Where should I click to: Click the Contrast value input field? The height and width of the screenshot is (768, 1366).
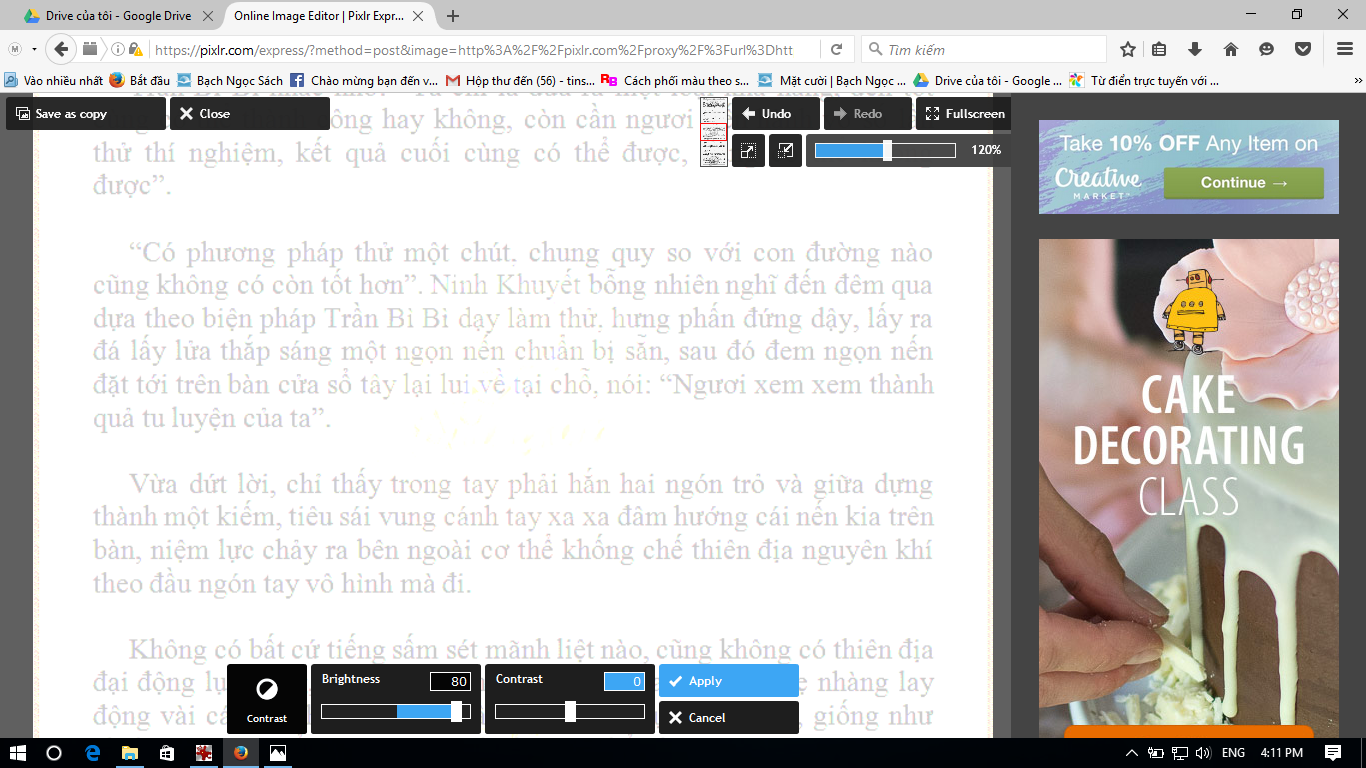click(x=624, y=682)
